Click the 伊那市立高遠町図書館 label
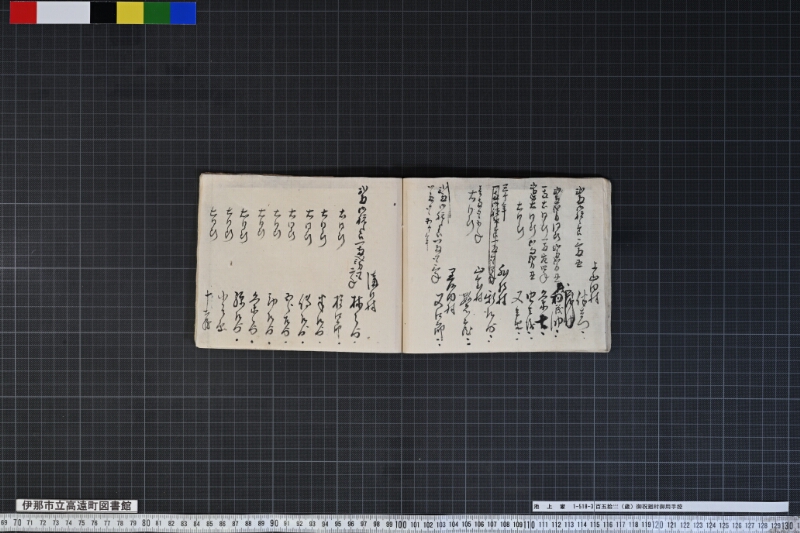 tap(77, 505)
